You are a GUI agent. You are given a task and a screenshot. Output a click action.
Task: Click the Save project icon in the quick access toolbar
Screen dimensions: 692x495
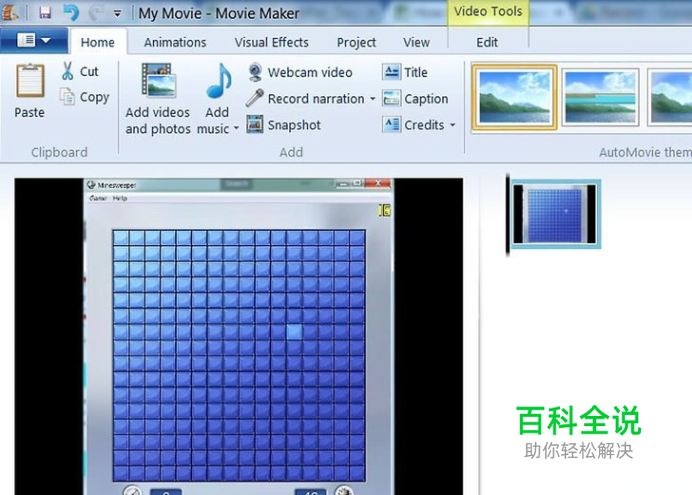click(45, 12)
